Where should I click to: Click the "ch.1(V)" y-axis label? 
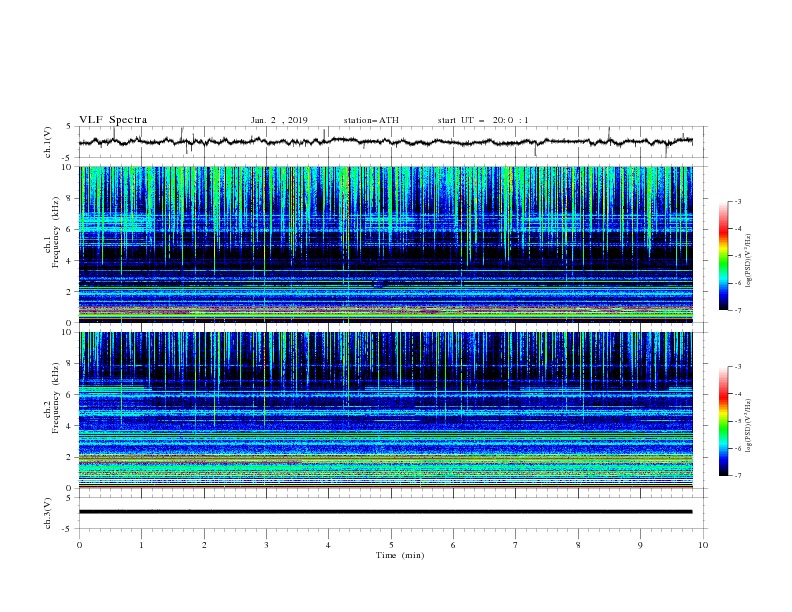click(48, 142)
